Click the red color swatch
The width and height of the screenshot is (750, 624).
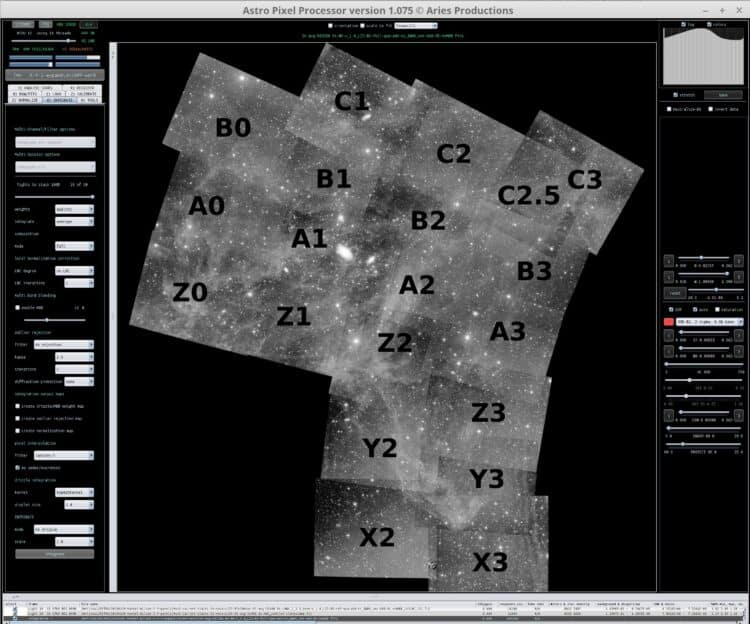(669, 322)
